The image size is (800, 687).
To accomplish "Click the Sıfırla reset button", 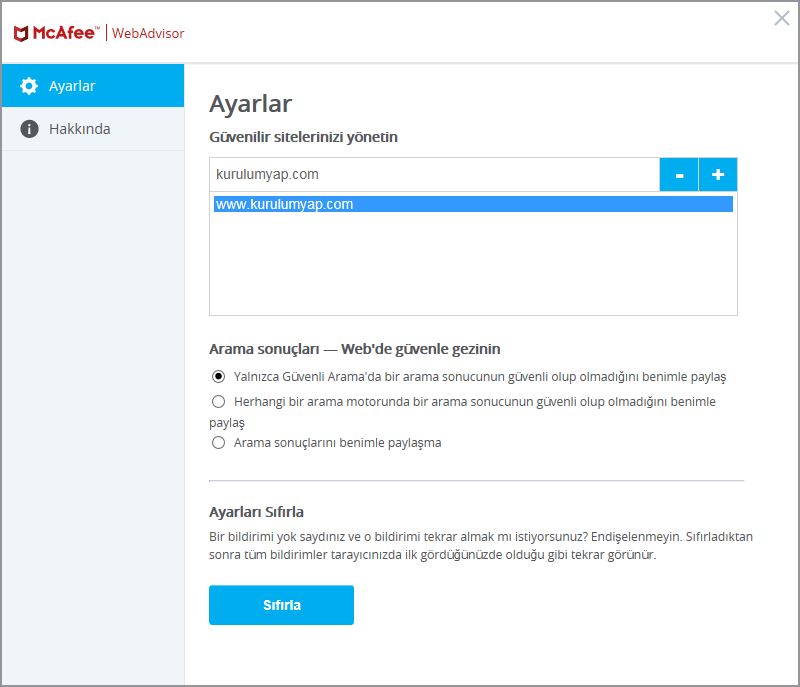I will (281, 605).
